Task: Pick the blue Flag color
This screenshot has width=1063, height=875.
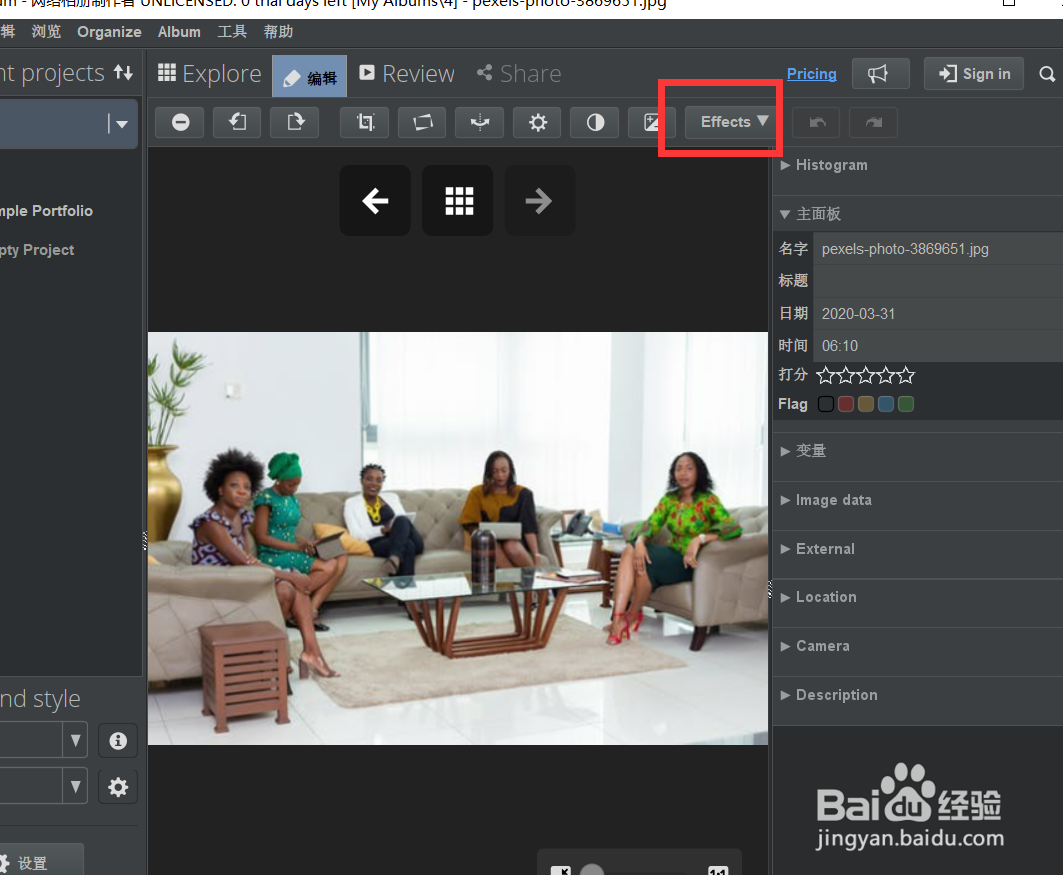Action: click(x=885, y=404)
